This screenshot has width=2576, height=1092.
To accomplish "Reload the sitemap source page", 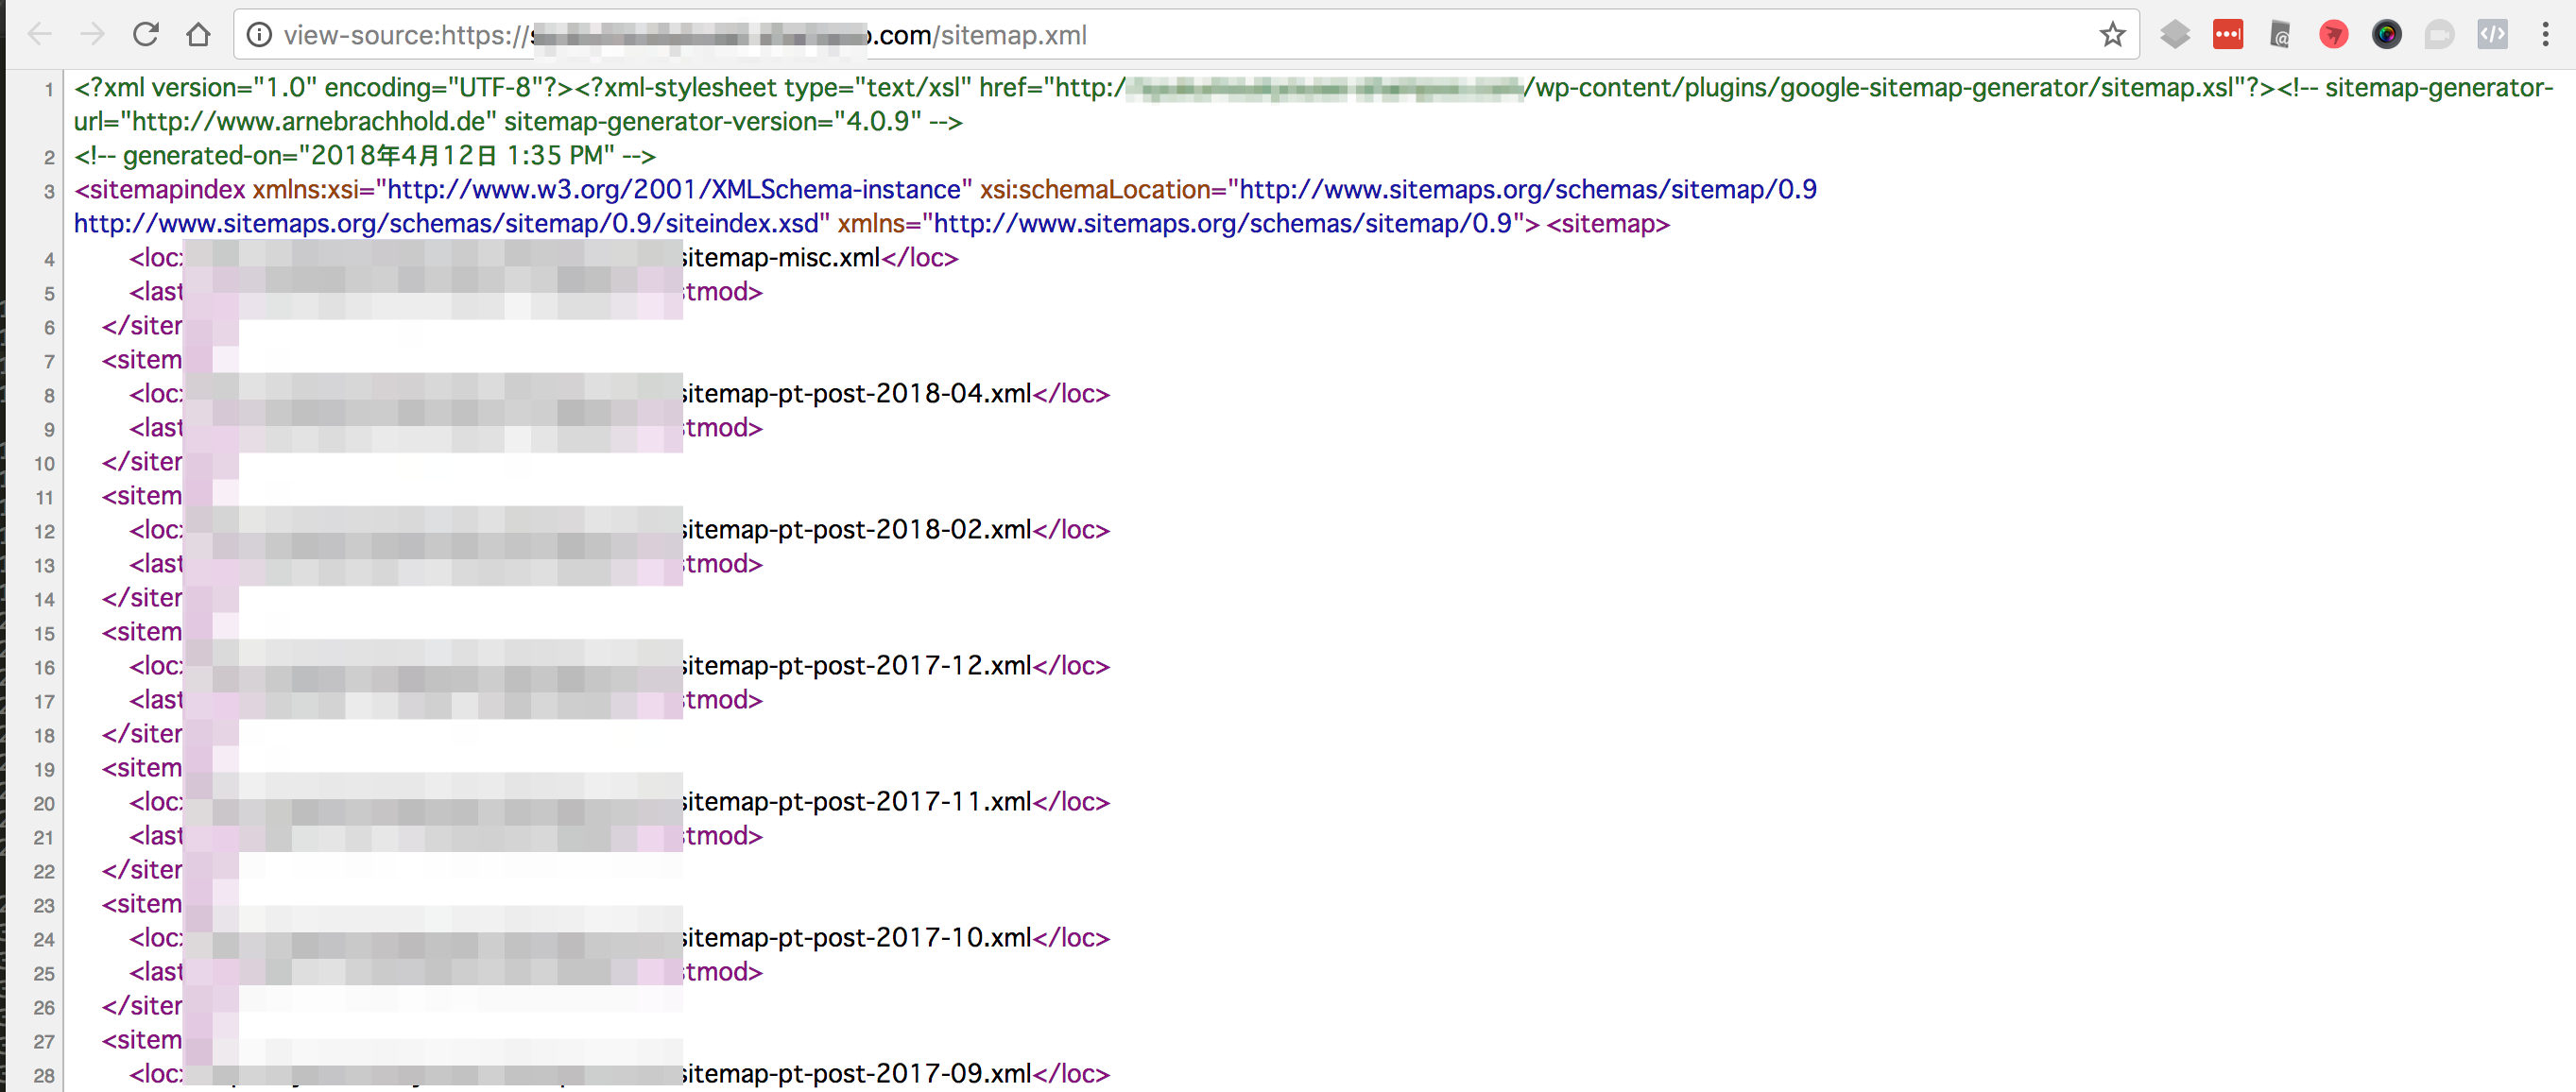I will point(146,35).
